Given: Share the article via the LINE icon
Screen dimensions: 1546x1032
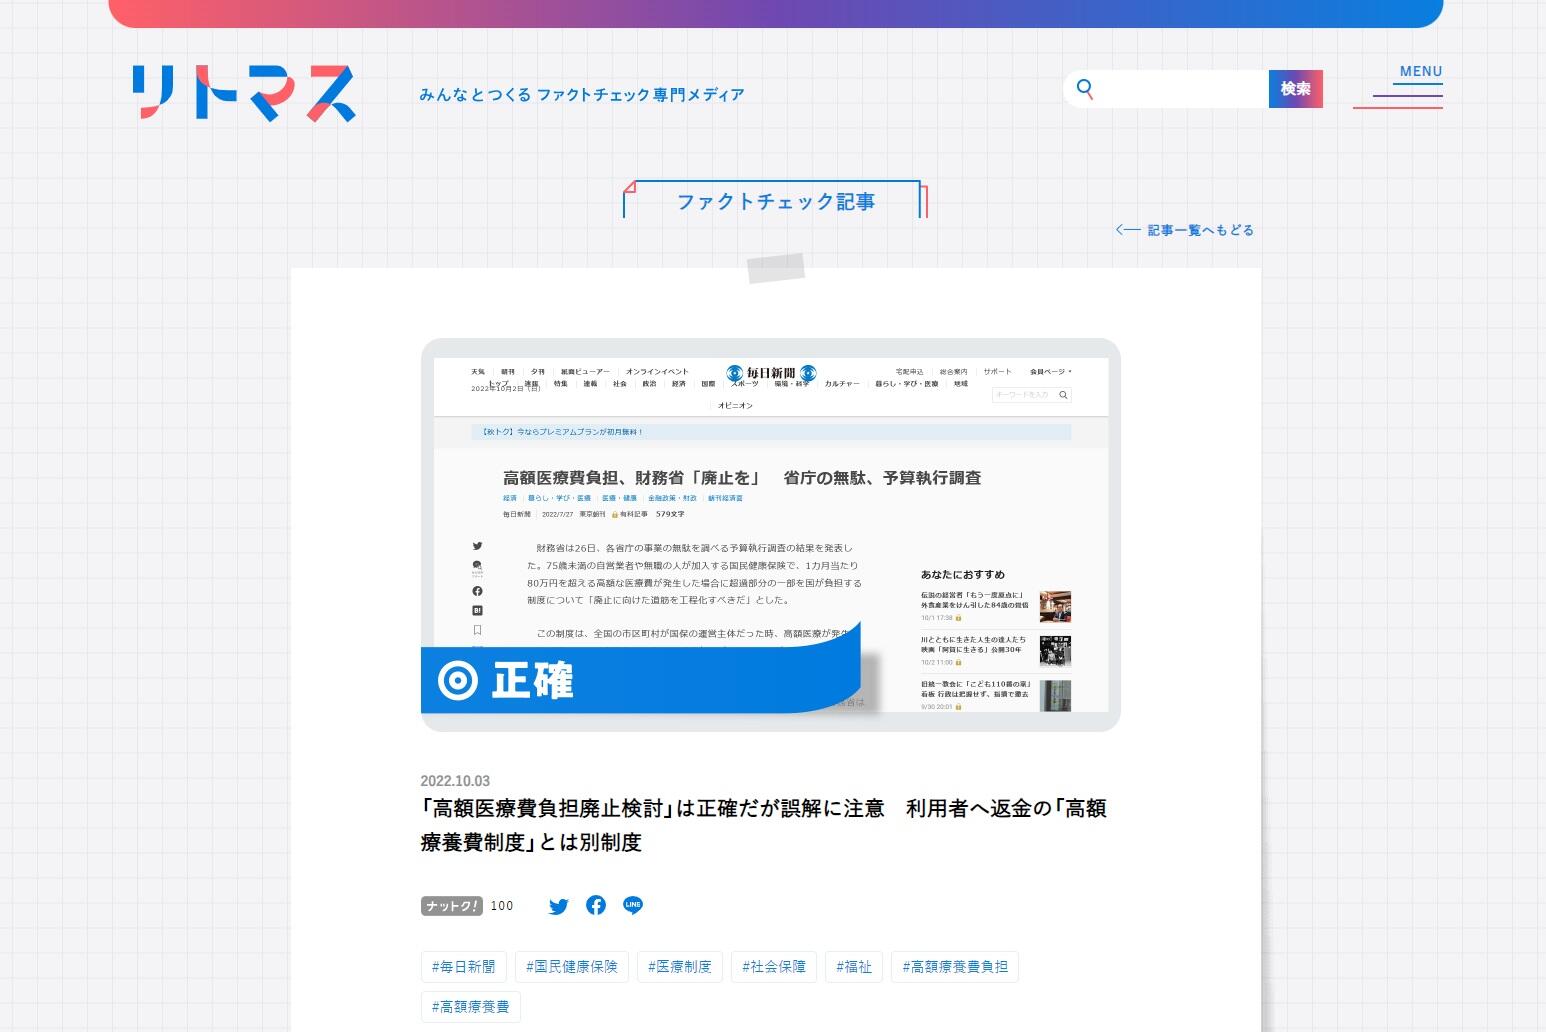Looking at the screenshot, I should 632,905.
